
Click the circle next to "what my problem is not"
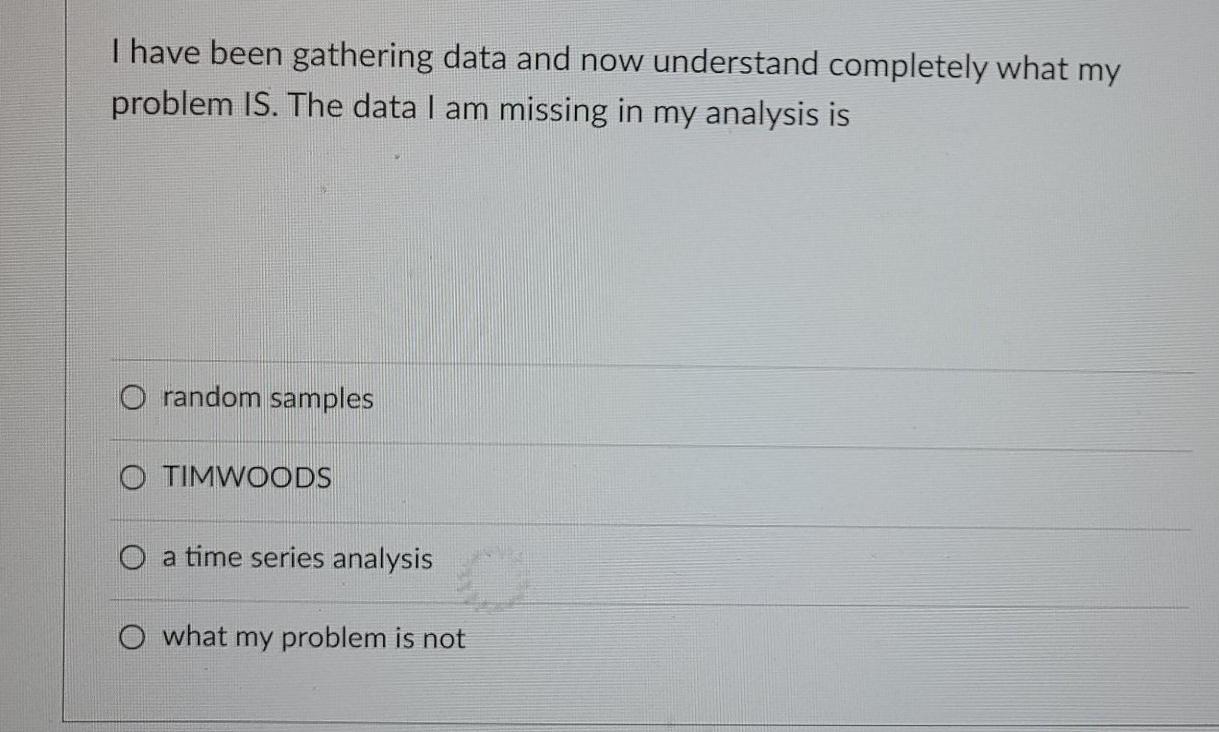(134, 637)
